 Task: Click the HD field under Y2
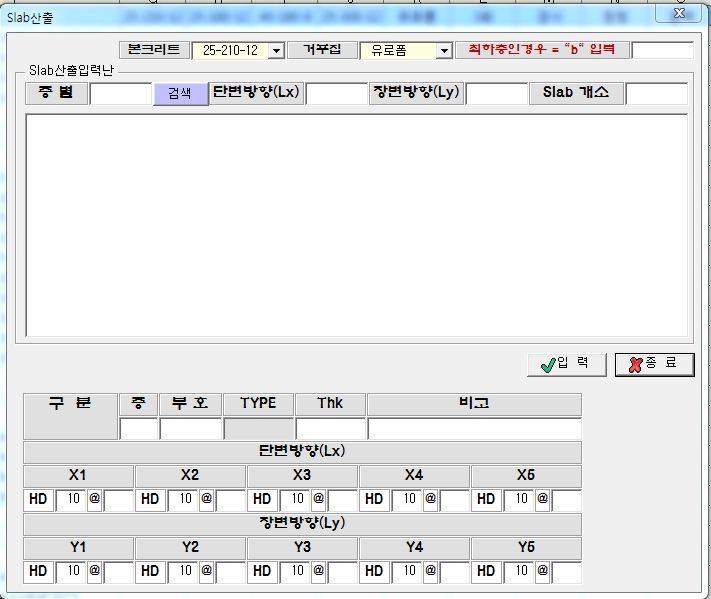tap(150, 572)
